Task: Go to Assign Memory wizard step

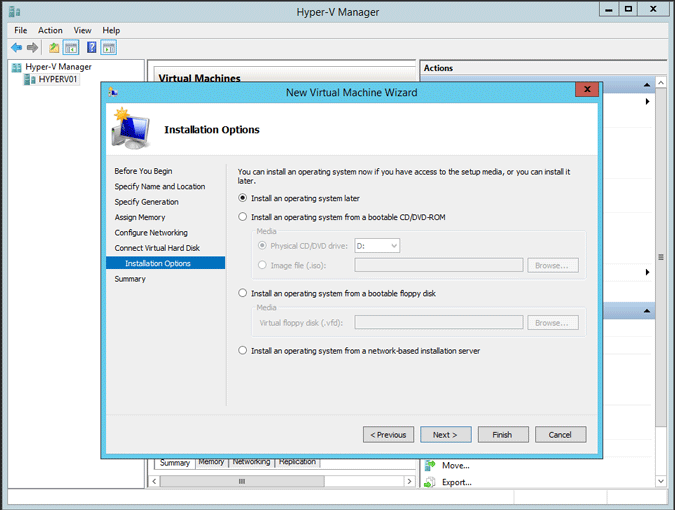Action: (x=140, y=217)
